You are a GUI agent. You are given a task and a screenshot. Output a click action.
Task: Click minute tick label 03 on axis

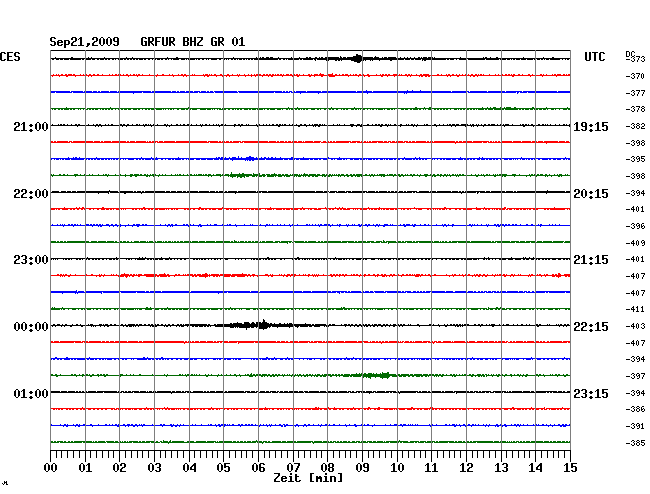tap(154, 468)
